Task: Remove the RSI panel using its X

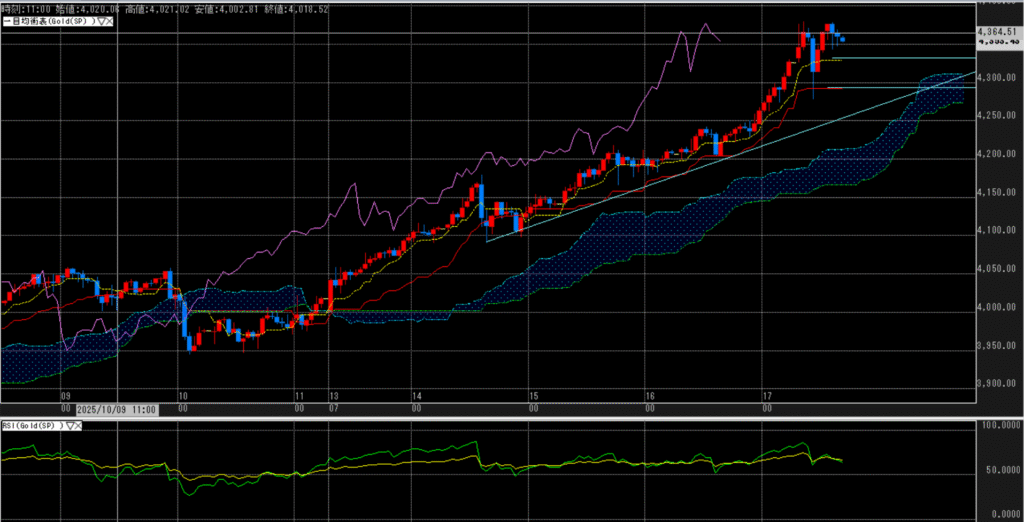Action: [78, 426]
